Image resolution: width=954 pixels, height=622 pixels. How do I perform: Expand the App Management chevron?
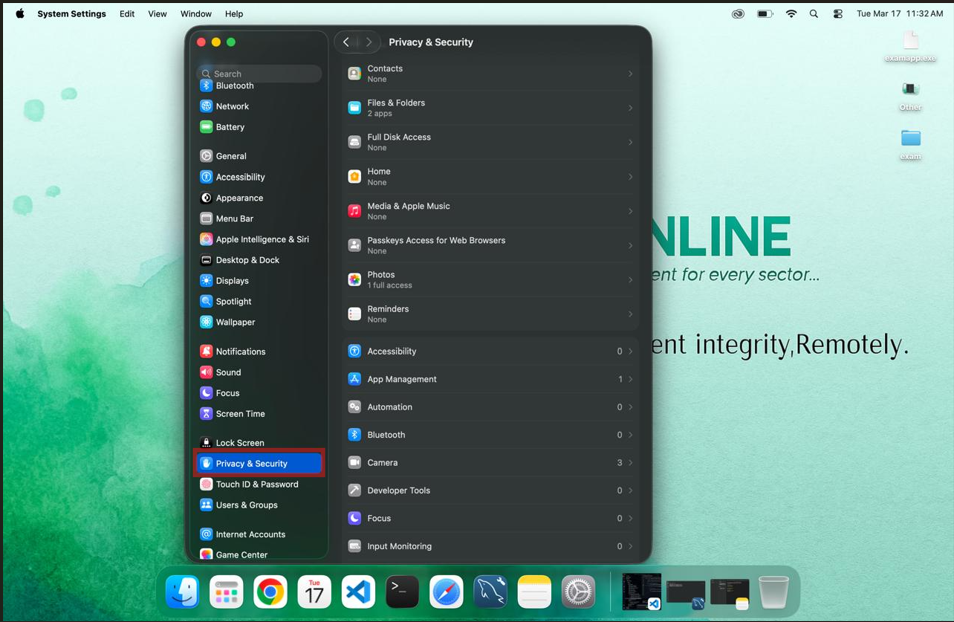coord(630,380)
